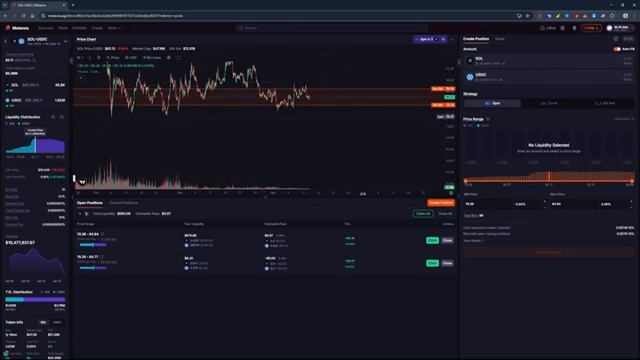Toggle Price option in chart toolbar
This screenshot has width=640, height=360.
(113, 58)
